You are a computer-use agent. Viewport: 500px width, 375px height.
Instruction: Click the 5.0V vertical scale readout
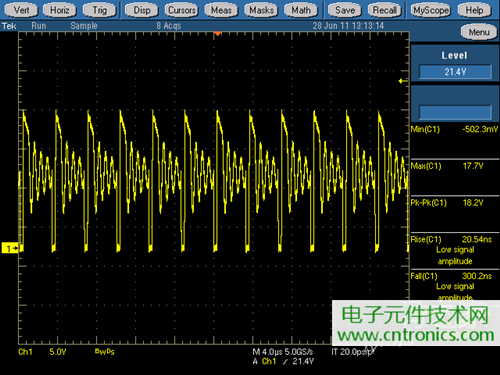[x=58, y=352]
